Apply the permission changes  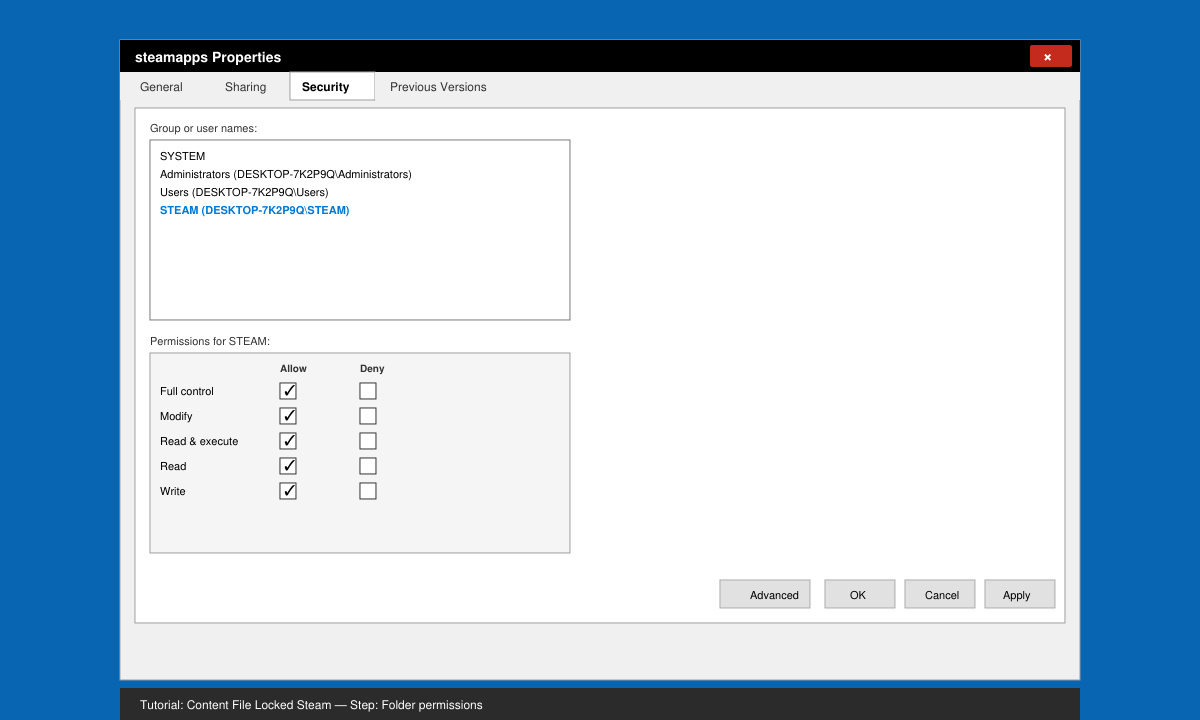(1020, 594)
